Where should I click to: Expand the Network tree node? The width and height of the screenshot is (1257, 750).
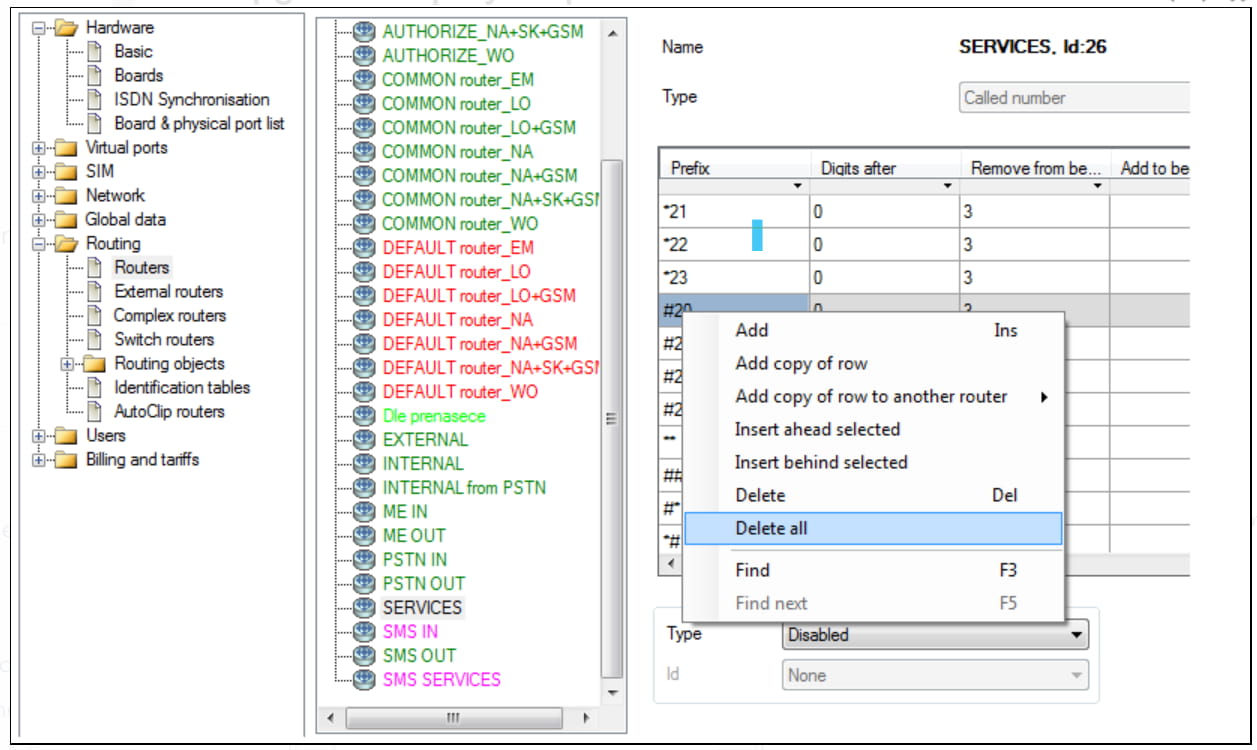pyautogui.click(x=39, y=196)
